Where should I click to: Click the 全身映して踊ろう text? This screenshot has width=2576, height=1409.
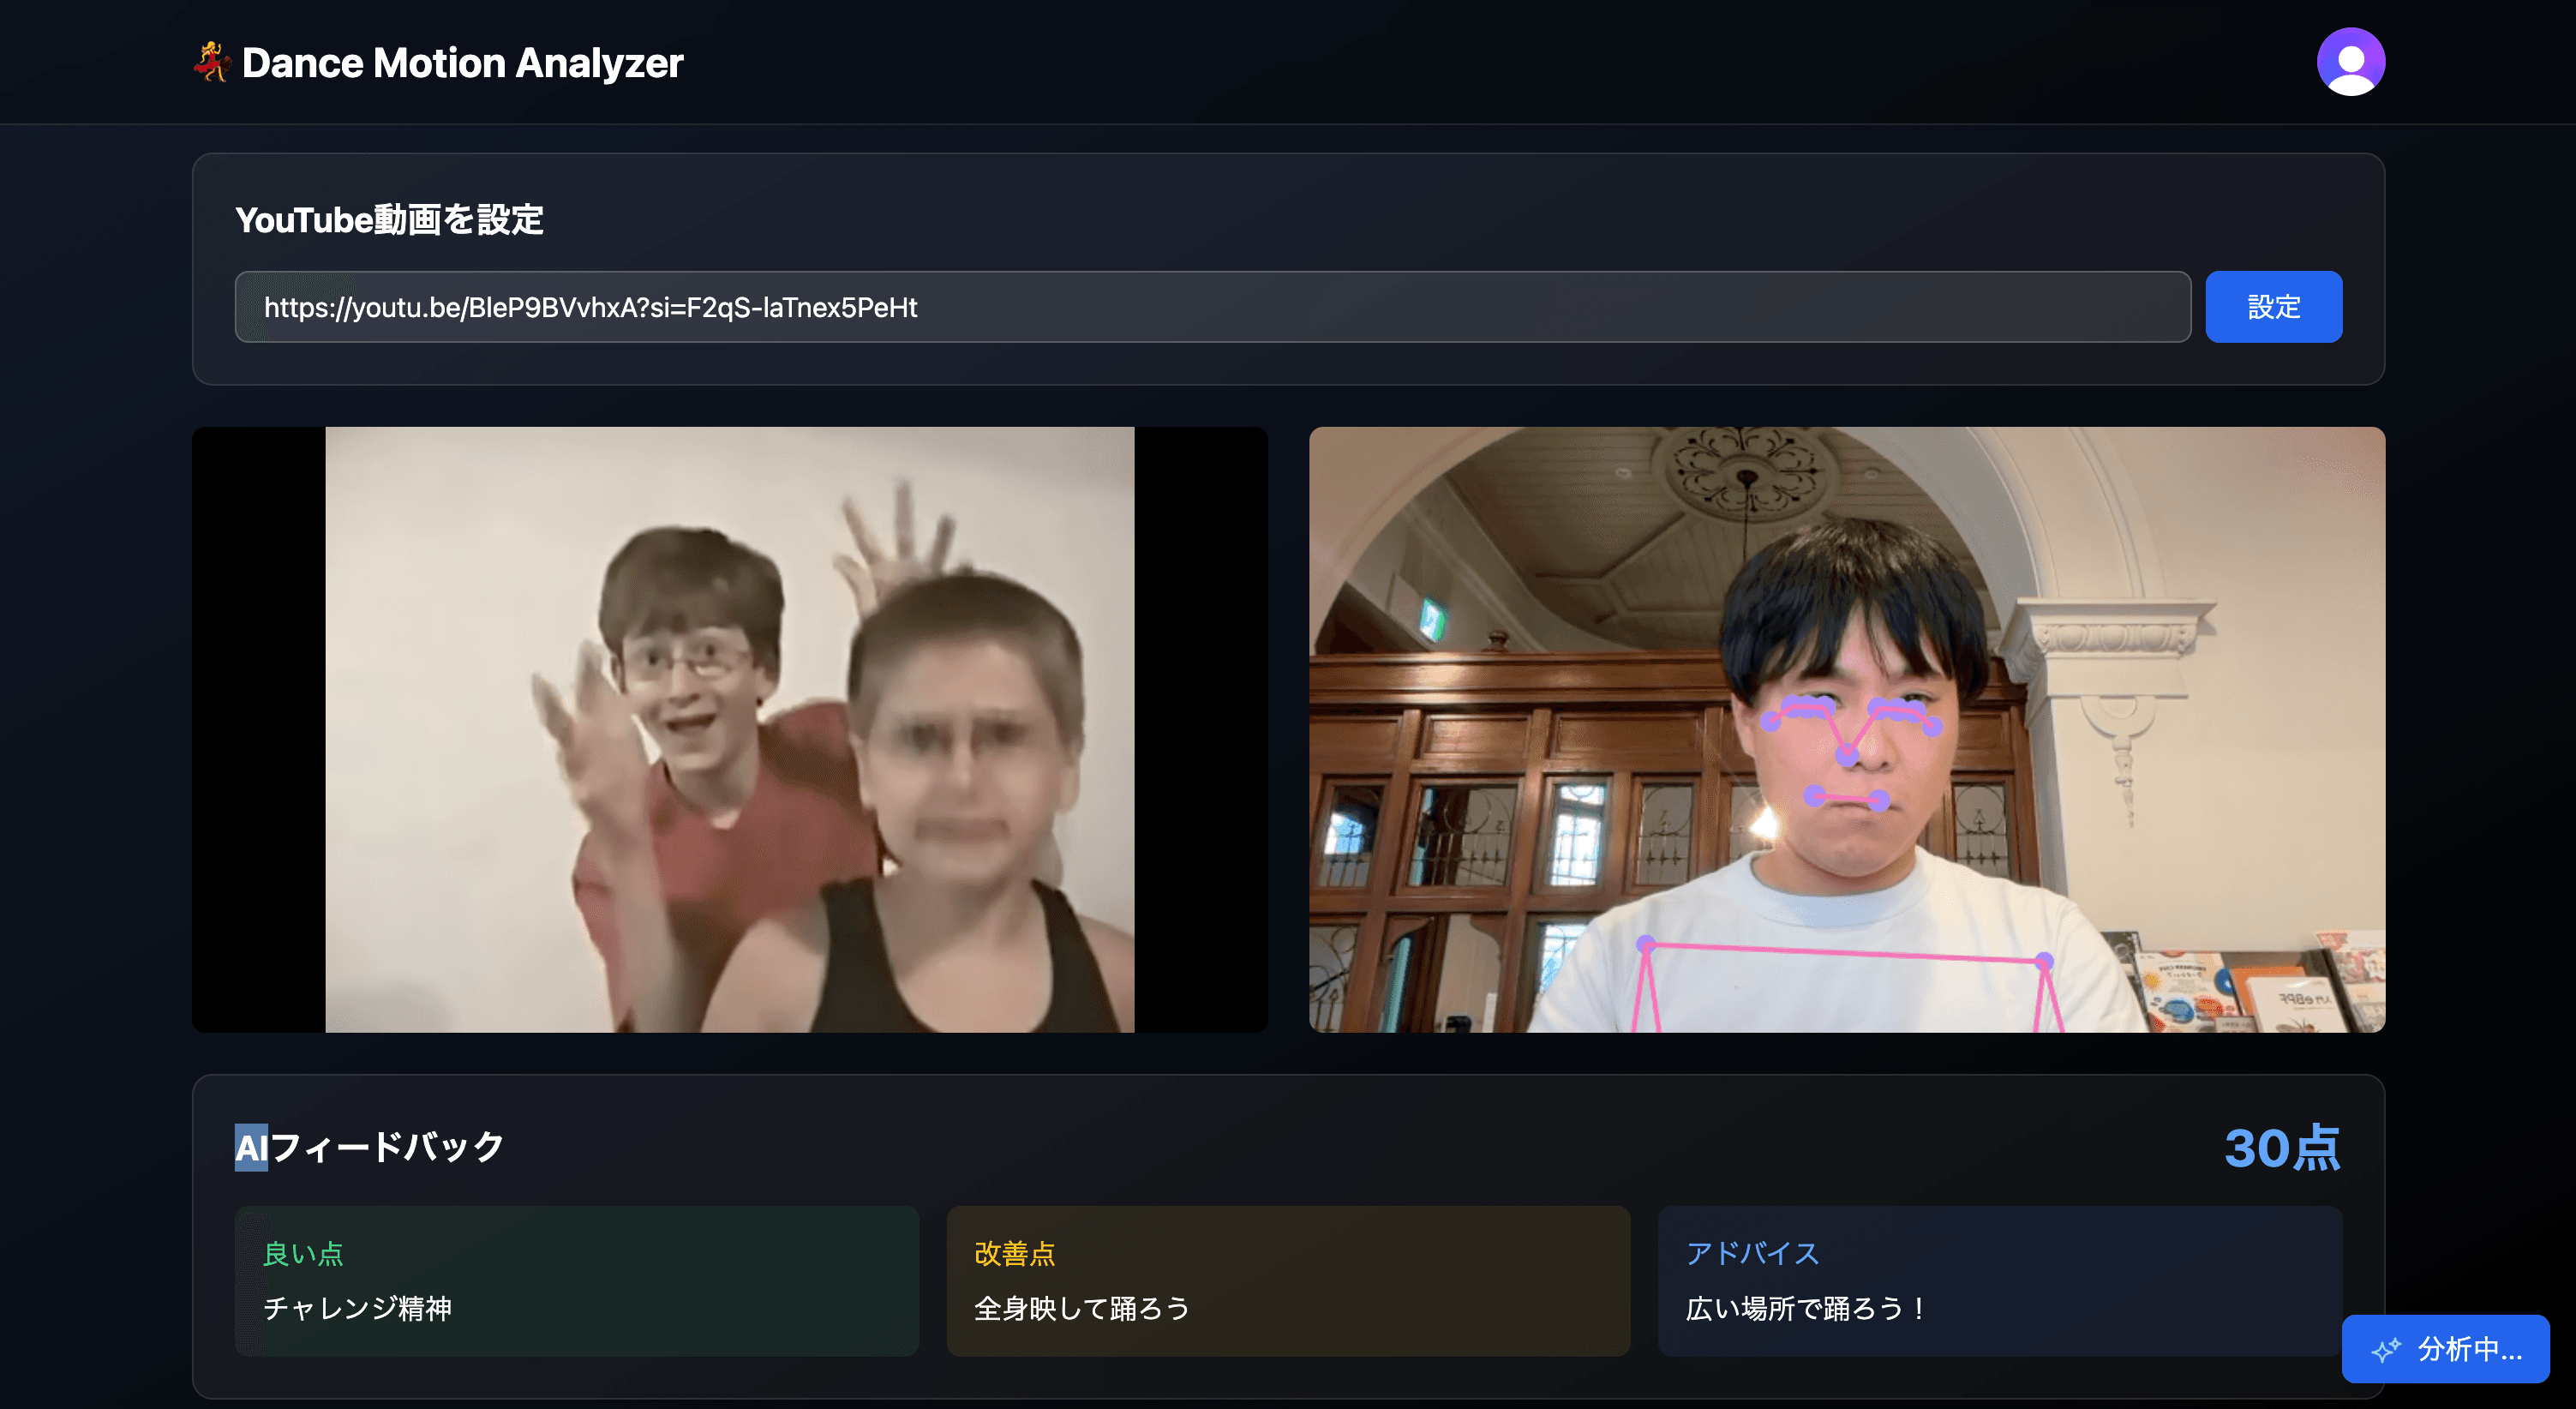pos(1082,1308)
